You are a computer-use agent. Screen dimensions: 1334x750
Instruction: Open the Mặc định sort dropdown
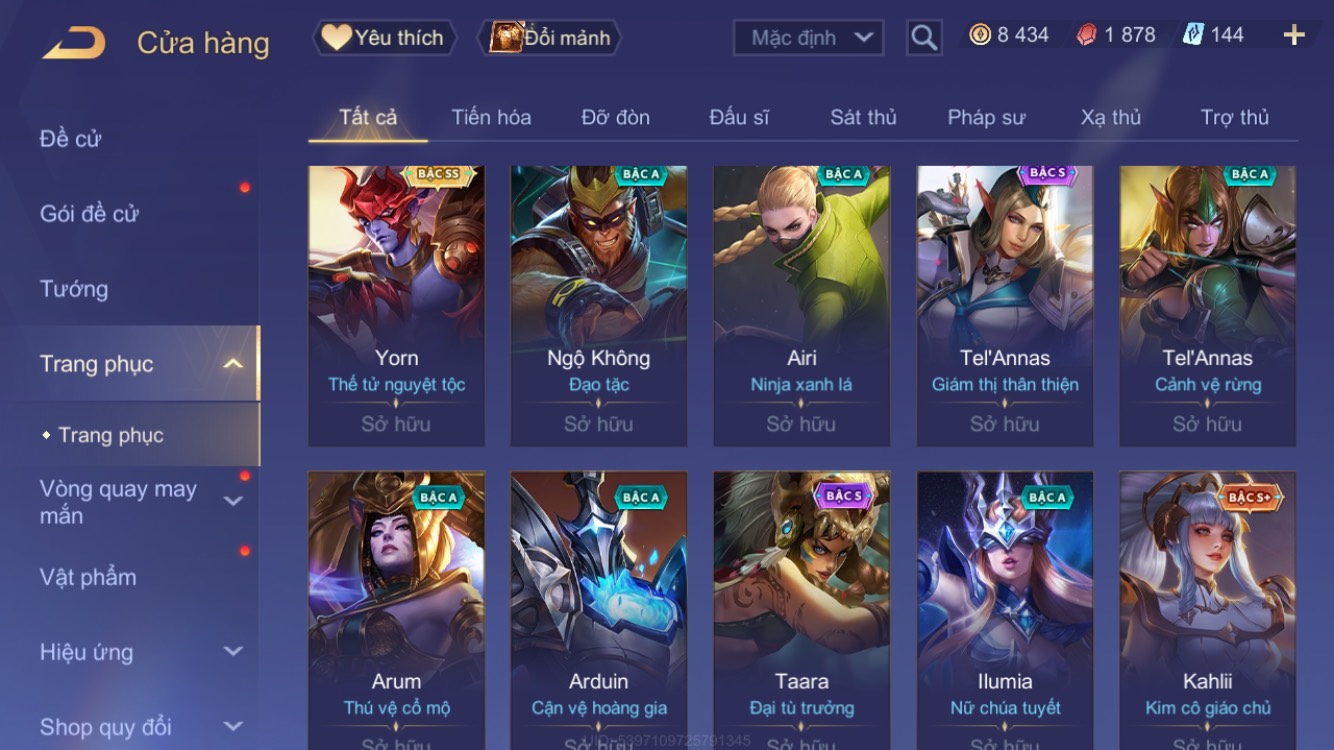coord(809,38)
